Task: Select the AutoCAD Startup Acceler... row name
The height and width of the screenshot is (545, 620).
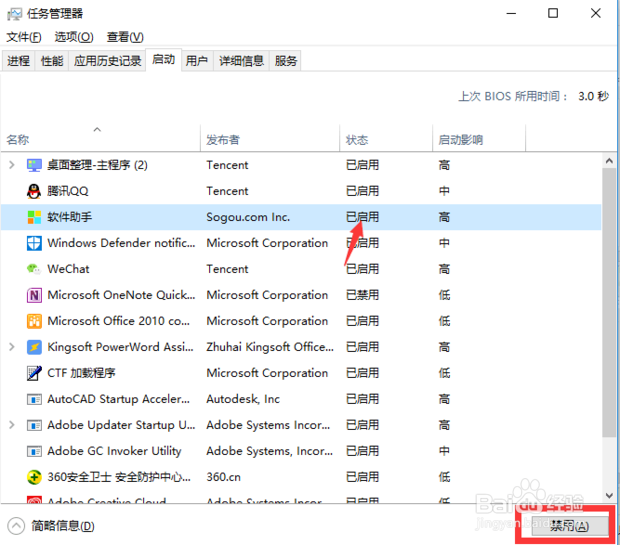Action: 119,399
